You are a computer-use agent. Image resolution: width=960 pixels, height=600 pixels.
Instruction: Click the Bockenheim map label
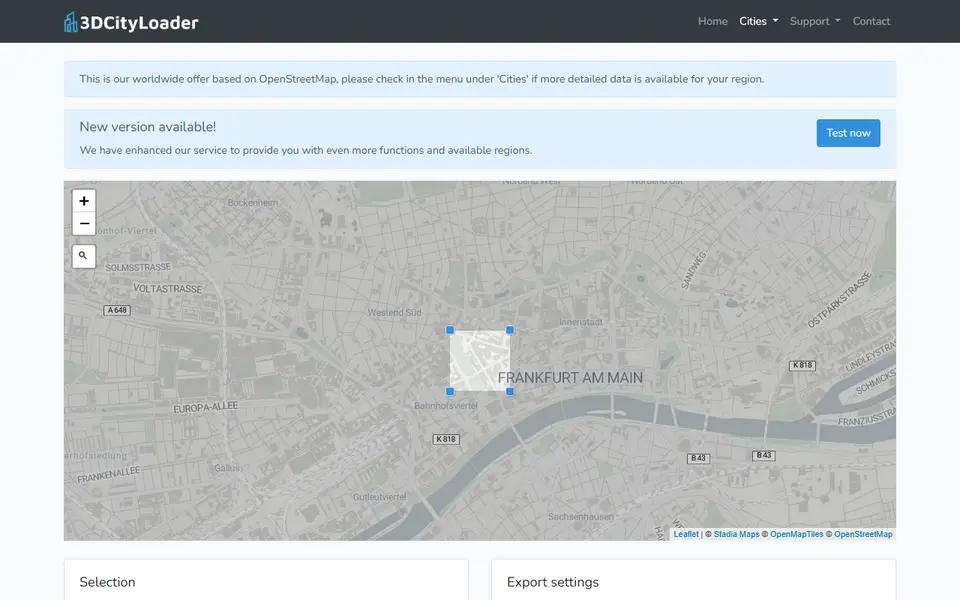click(252, 203)
